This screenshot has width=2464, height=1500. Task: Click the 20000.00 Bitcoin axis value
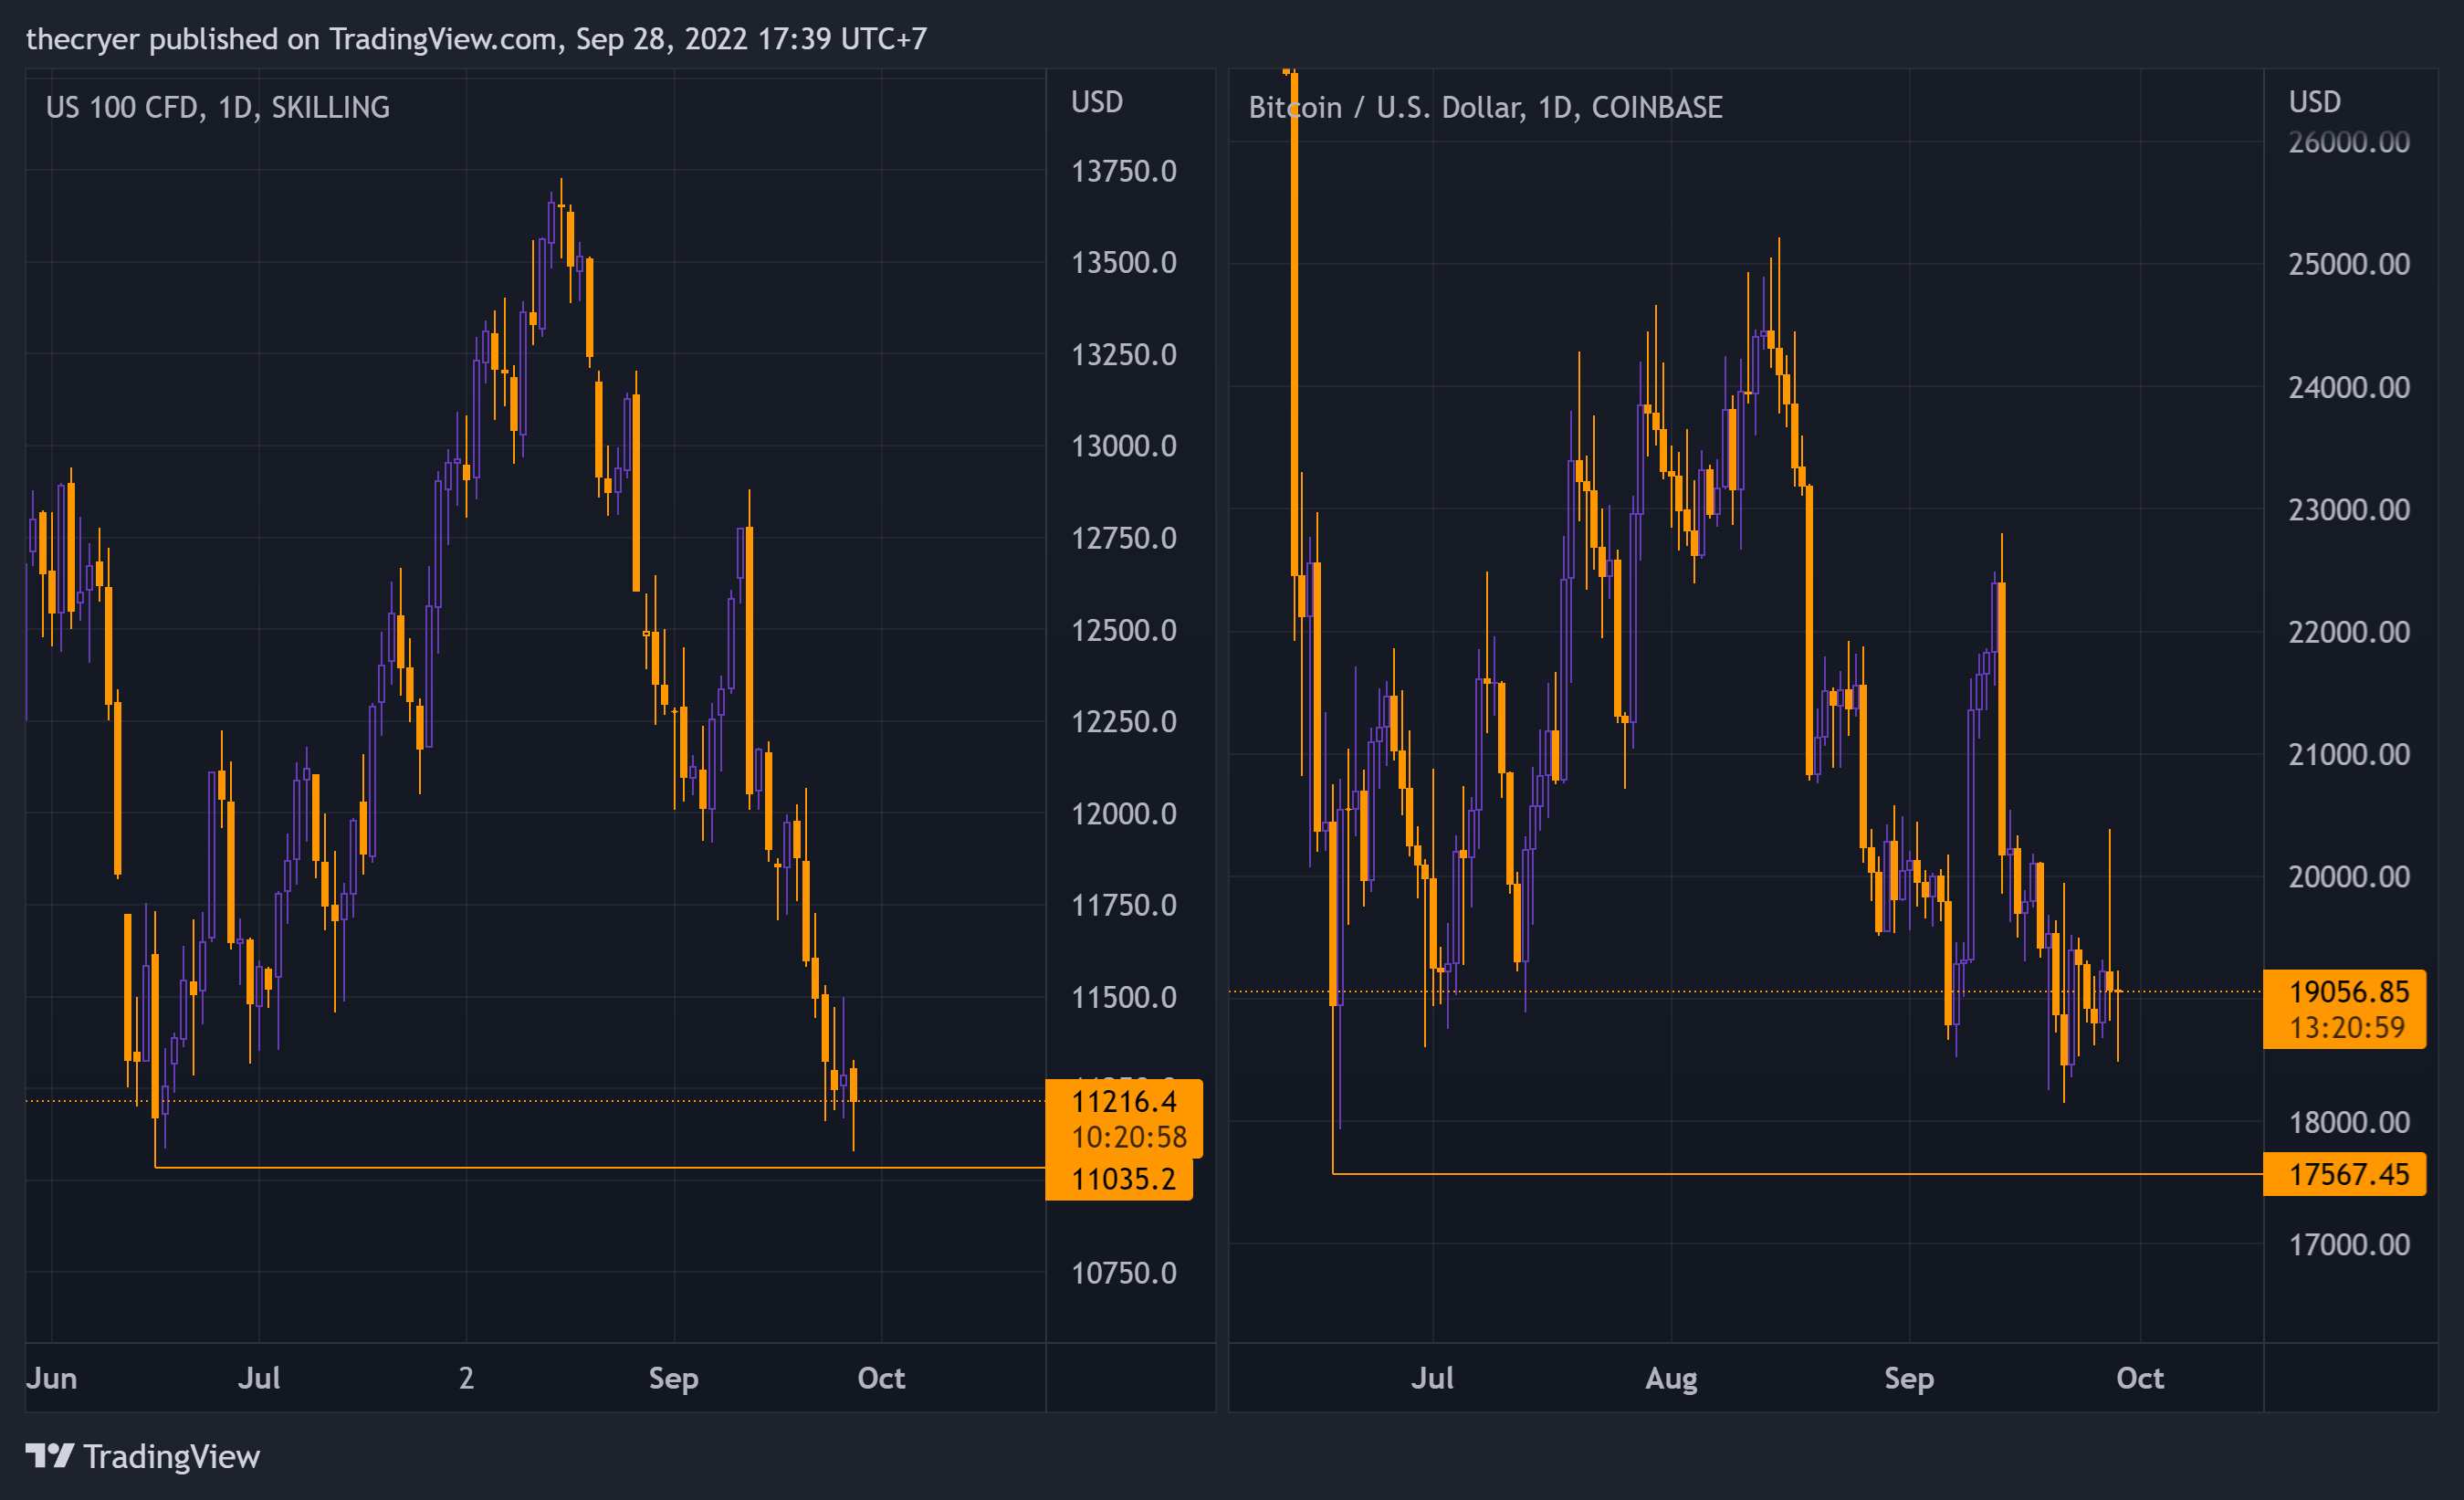click(2349, 877)
